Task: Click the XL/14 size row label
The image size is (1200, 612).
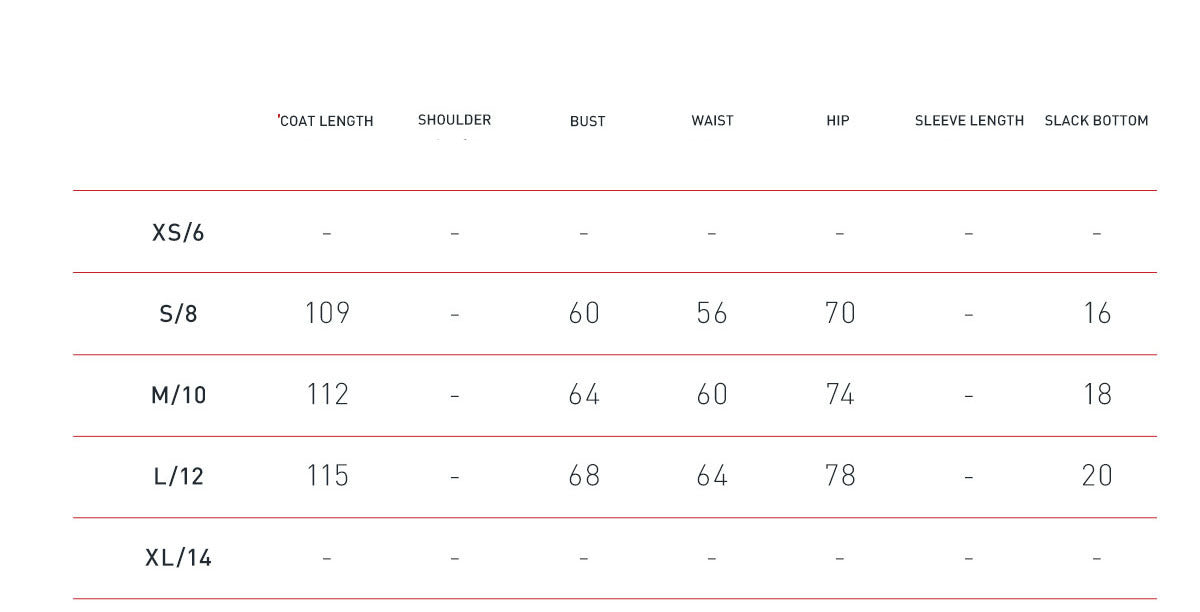Action: pos(178,557)
